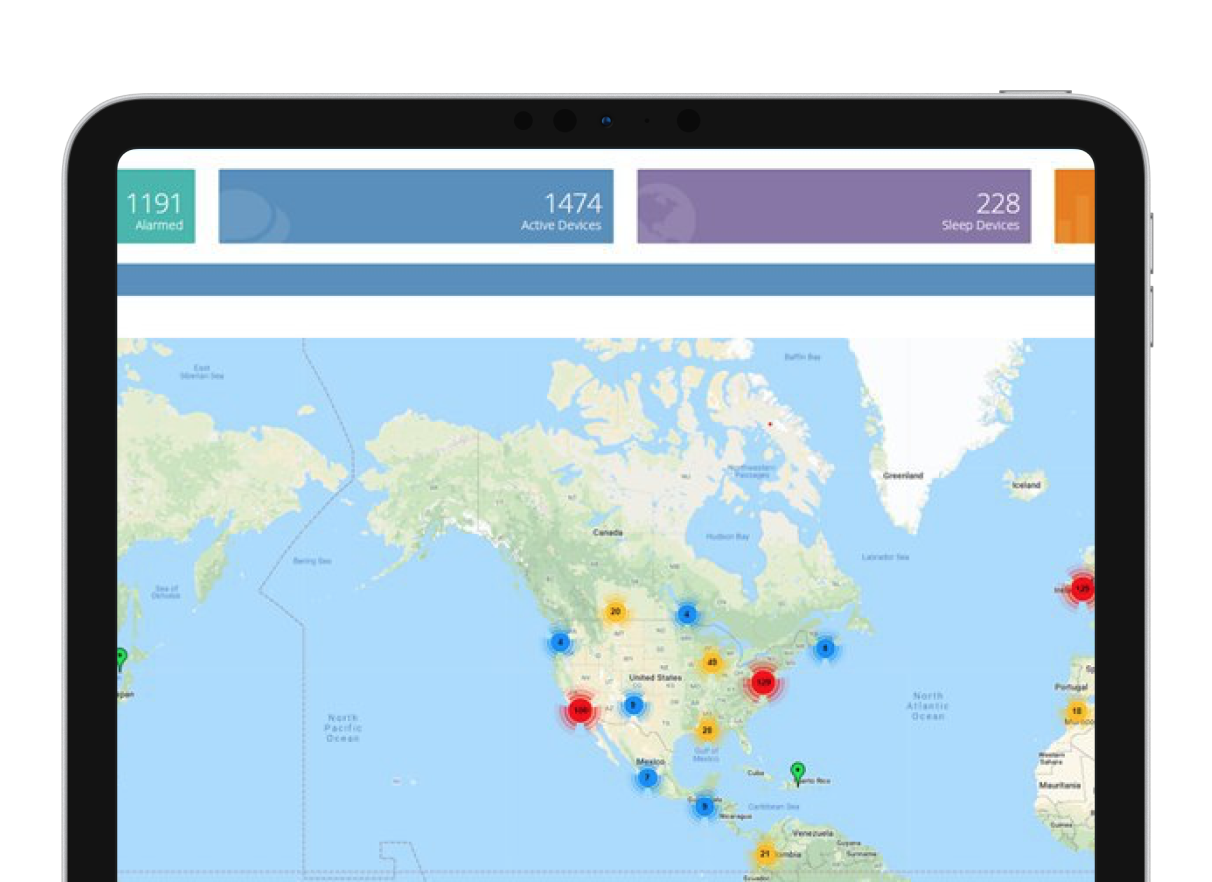Open the yellow 45 cluster near the Great Lakes

pyautogui.click(x=712, y=663)
